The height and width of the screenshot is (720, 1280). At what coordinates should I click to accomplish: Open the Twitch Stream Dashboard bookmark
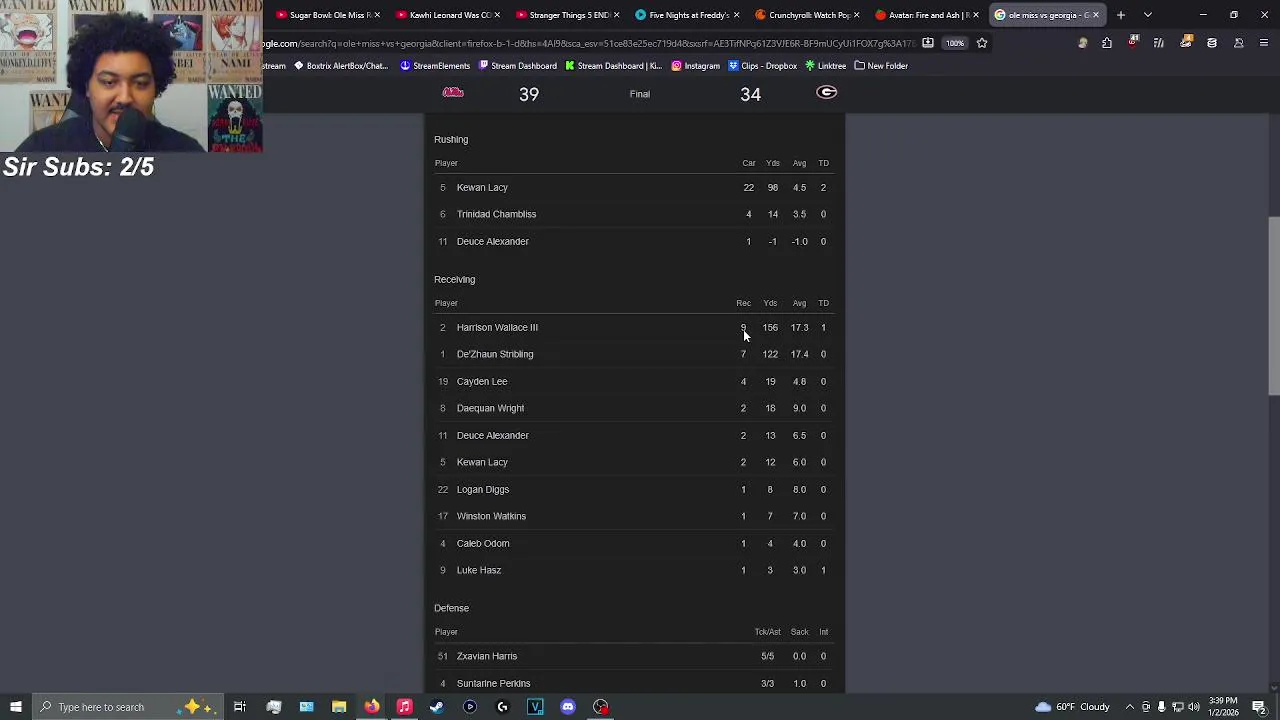click(x=517, y=66)
